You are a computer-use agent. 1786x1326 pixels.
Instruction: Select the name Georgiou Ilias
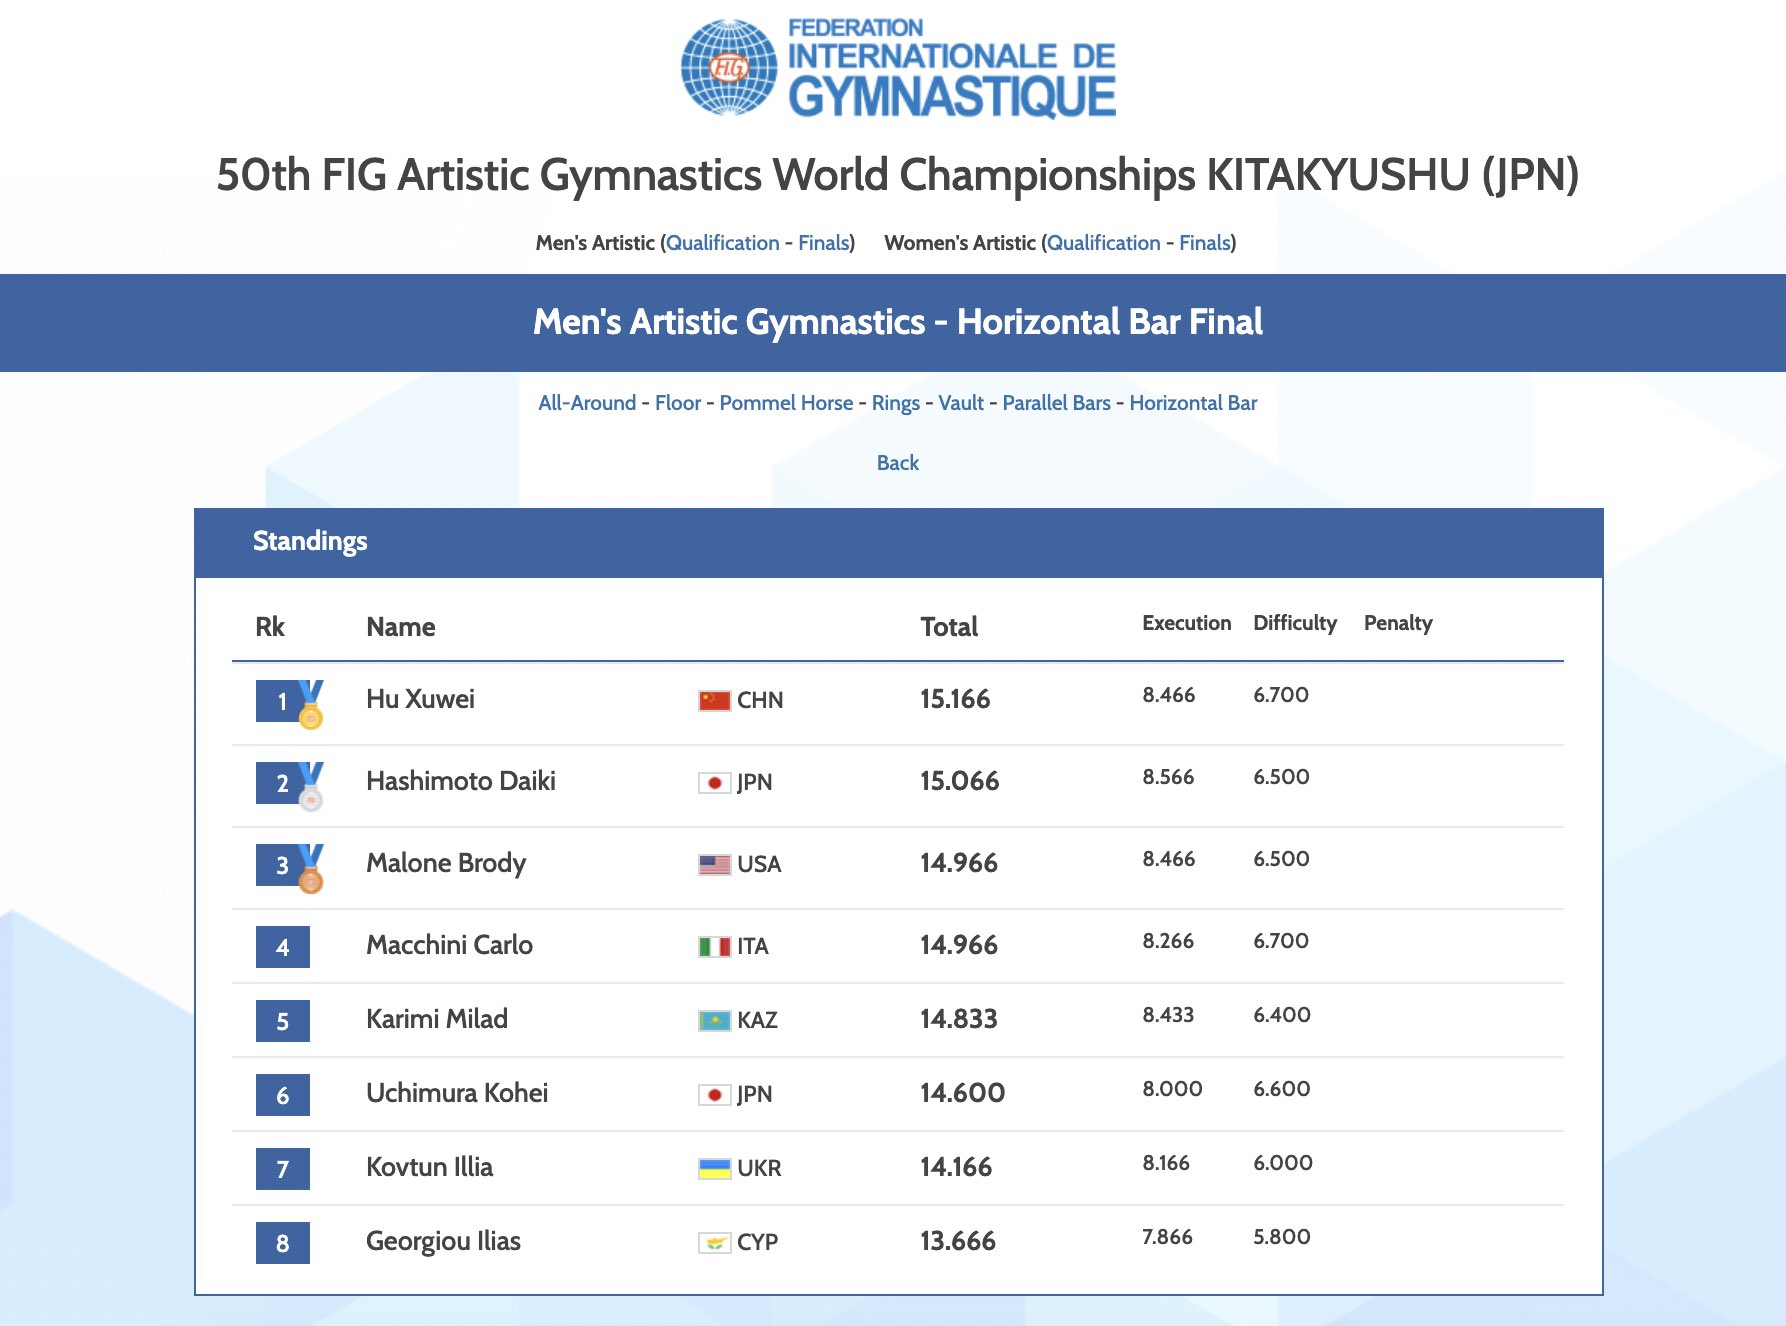(444, 1241)
